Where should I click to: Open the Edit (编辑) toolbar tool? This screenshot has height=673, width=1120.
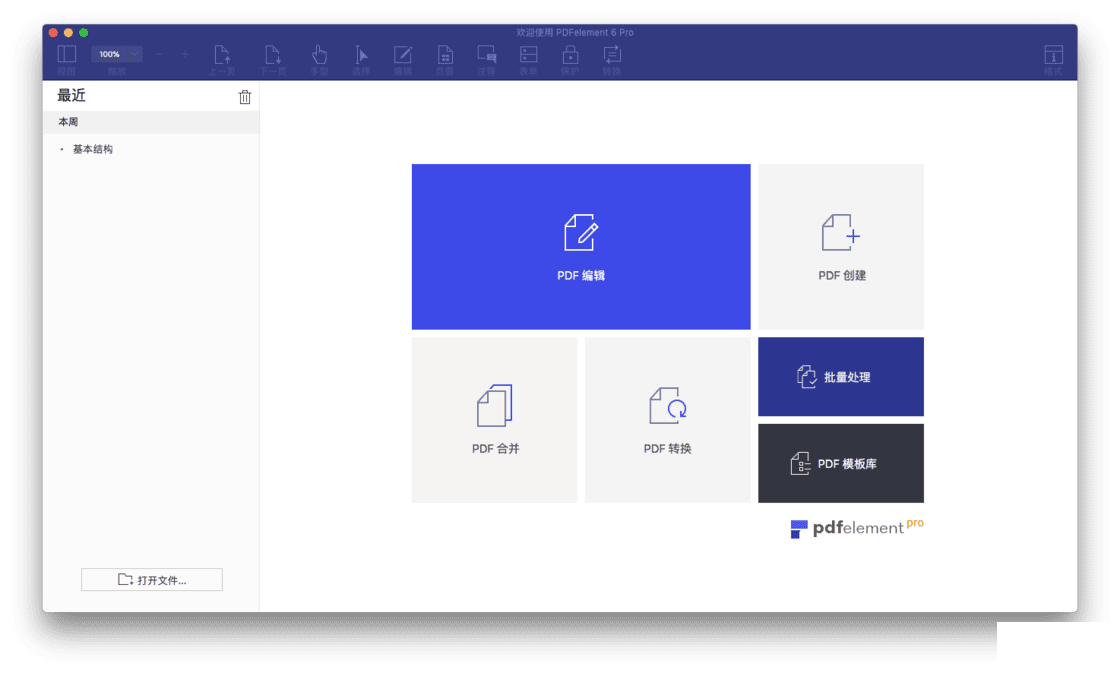[x=403, y=54]
